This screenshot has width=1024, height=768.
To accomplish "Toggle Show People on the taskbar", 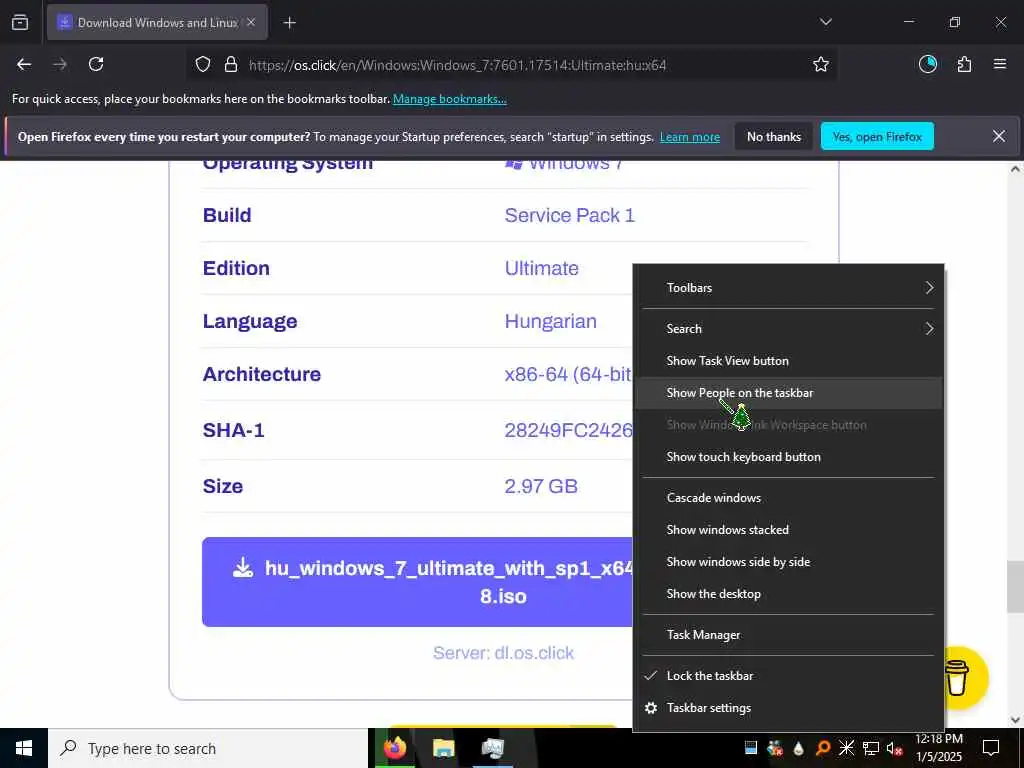I will [789, 393].
